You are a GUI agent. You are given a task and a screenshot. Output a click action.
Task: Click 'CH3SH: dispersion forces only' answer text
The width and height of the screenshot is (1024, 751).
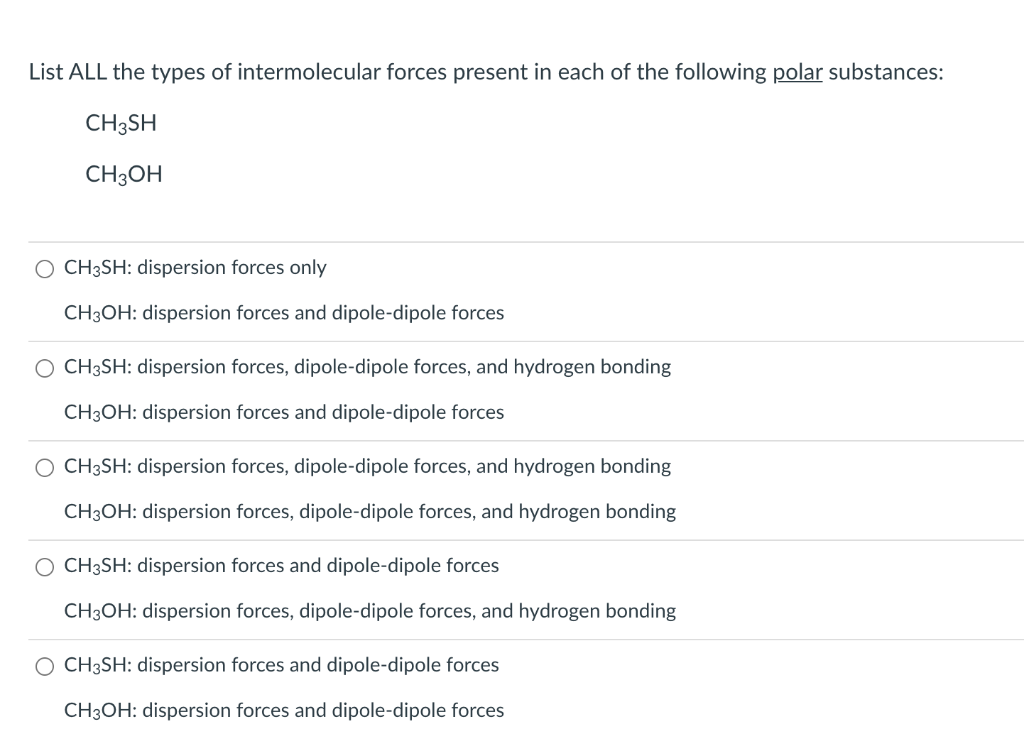[x=195, y=268]
